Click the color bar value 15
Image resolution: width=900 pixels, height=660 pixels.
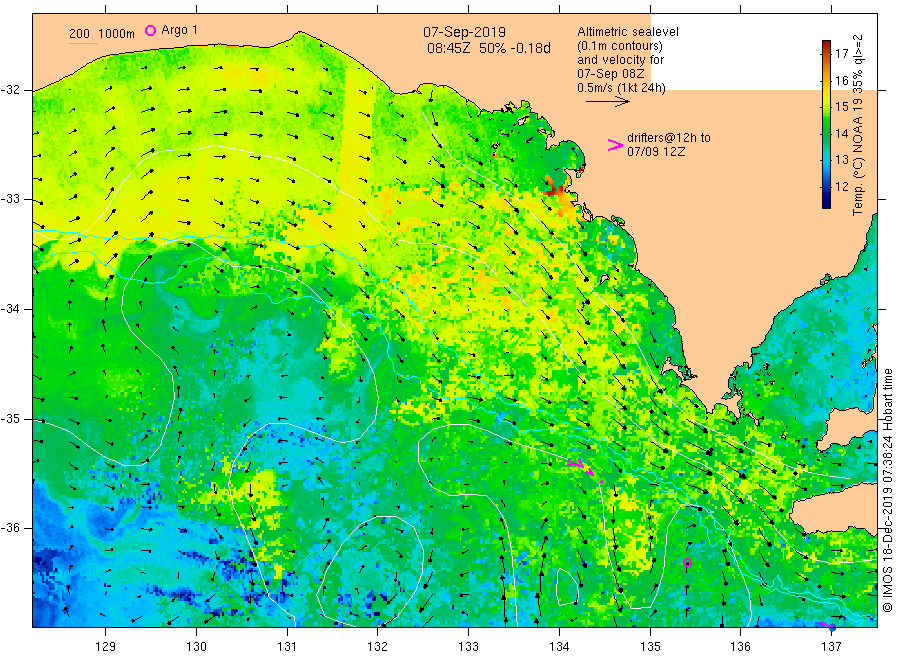point(841,107)
